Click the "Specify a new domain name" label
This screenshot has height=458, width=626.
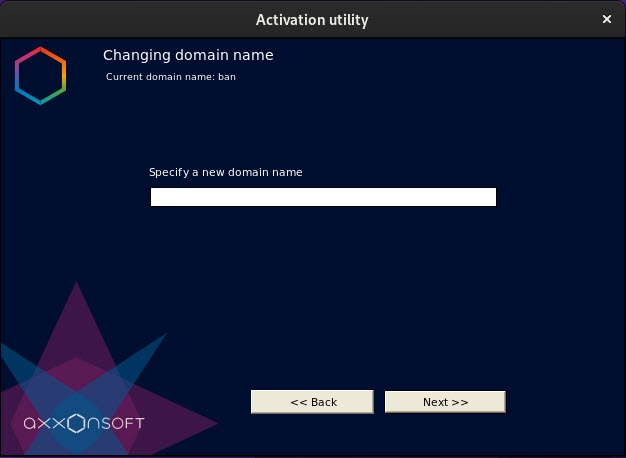(x=225, y=172)
